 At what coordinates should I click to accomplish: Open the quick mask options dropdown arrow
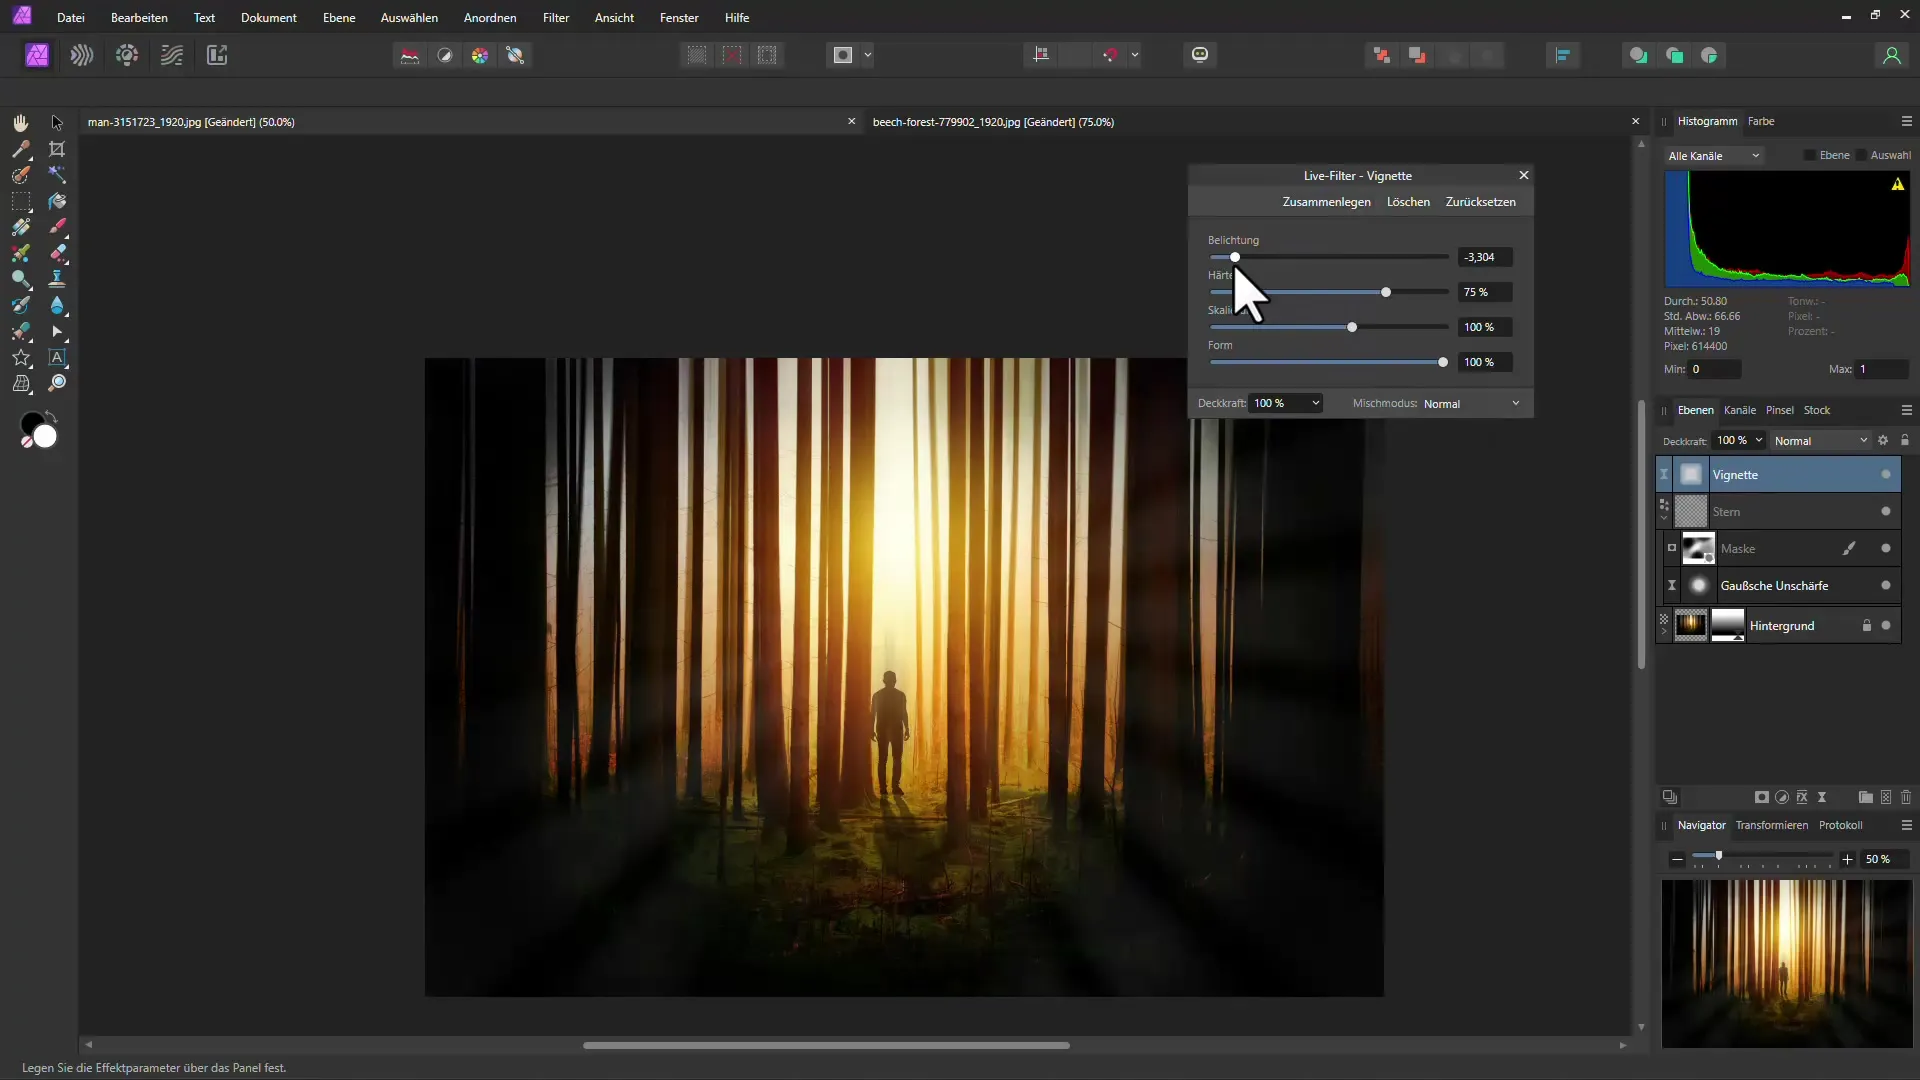(x=867, y=55)
